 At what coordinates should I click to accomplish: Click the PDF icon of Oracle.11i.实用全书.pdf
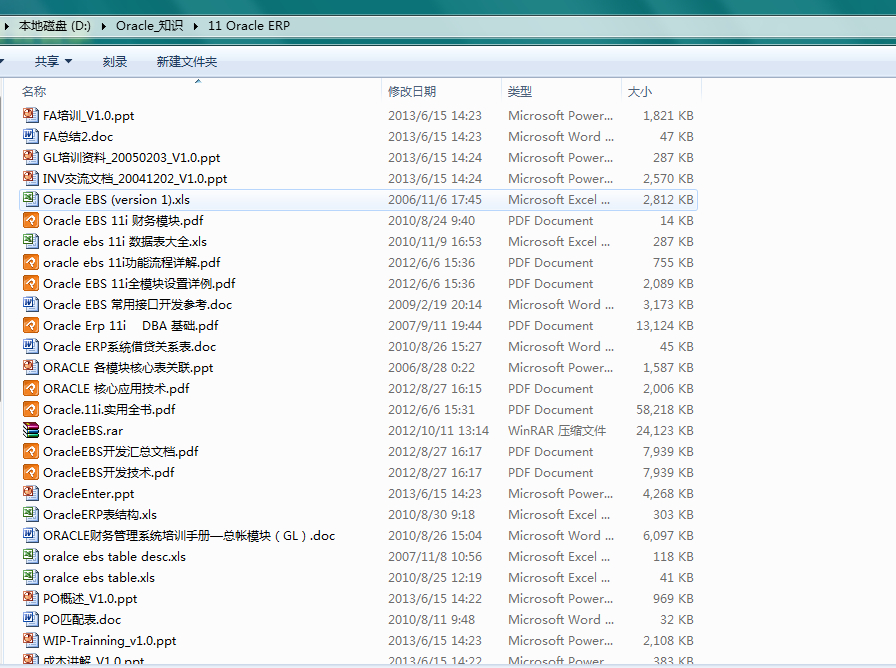click(30, 409)
